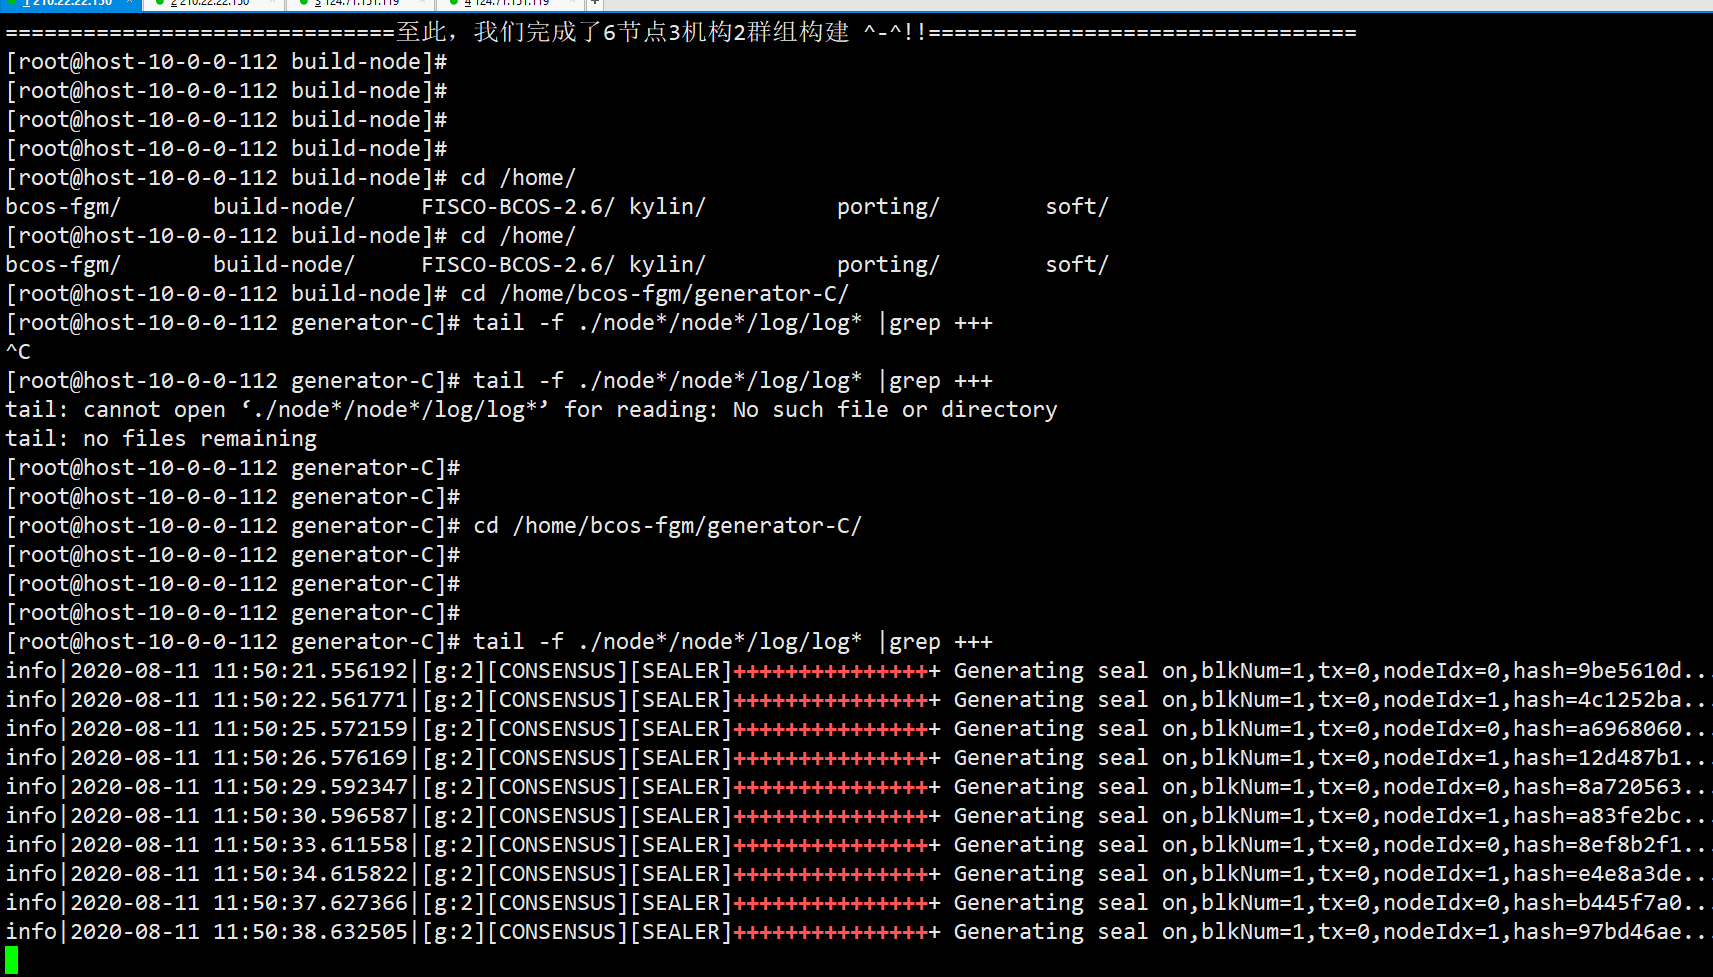Click the Chinese header banner line
Image resolution: width=1713 pixels, height=977 pixels.
[x=681, y=32]
